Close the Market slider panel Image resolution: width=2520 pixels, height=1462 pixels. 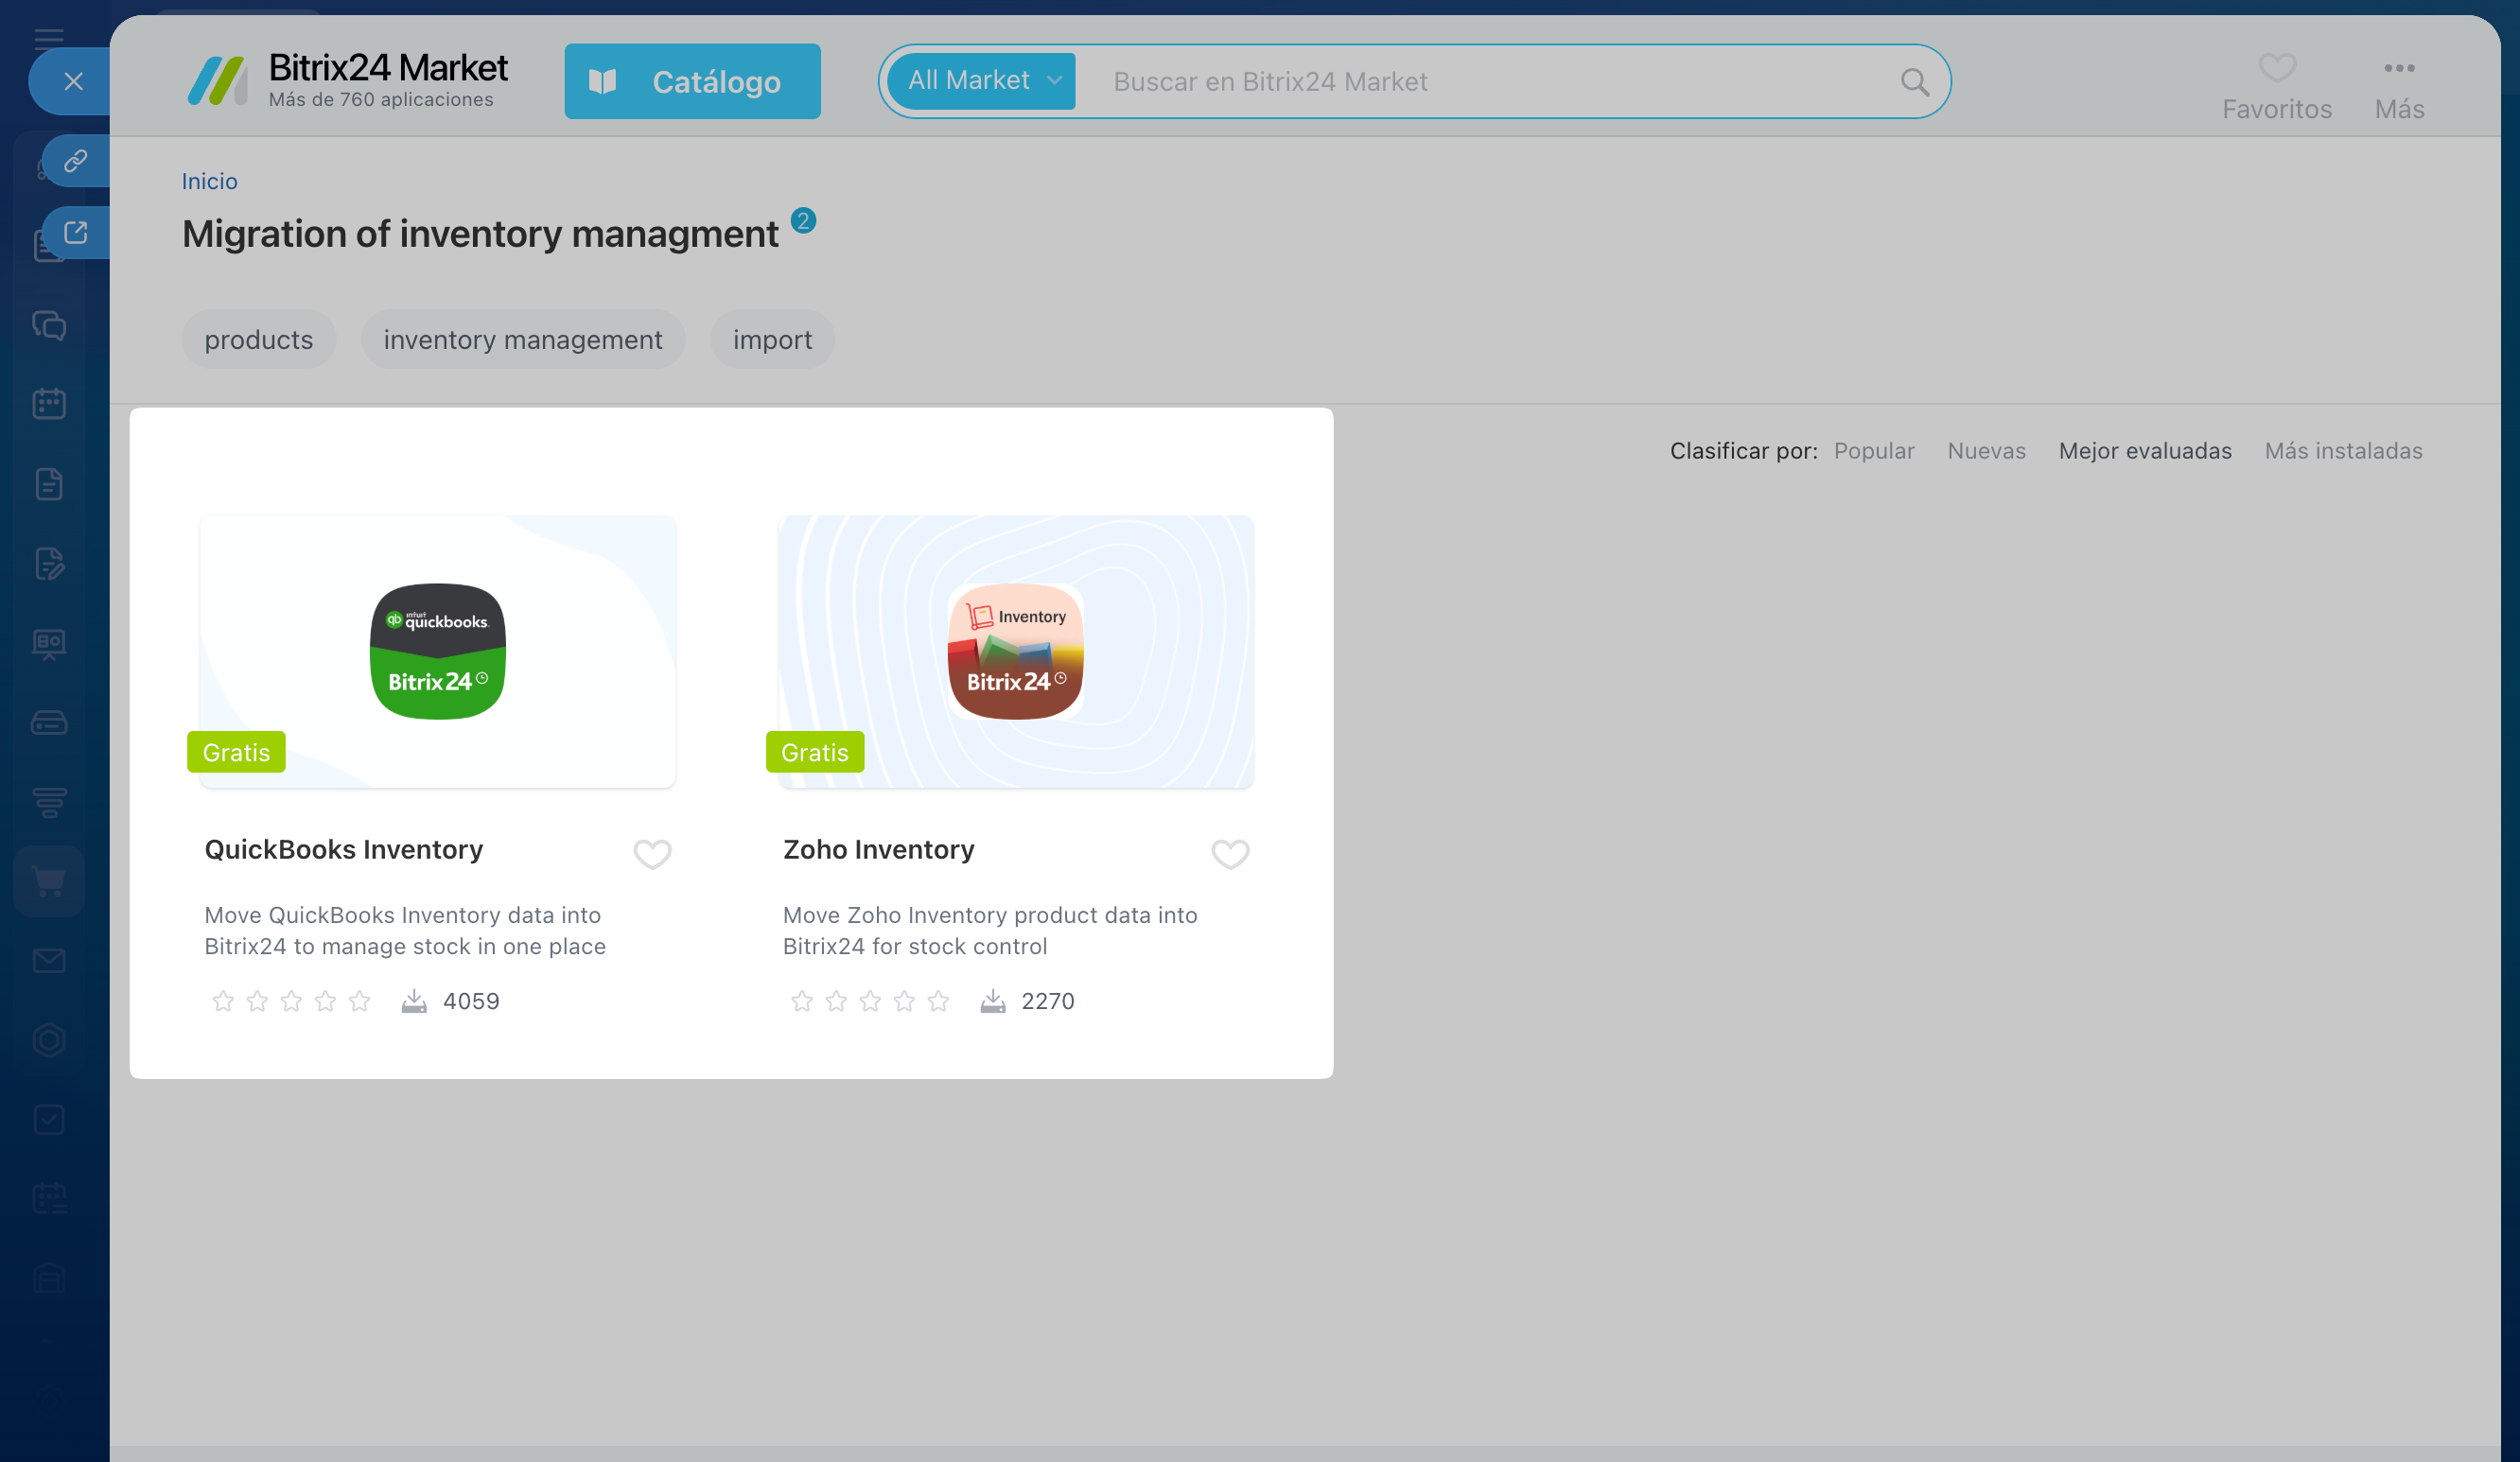(x=73, y=81)
